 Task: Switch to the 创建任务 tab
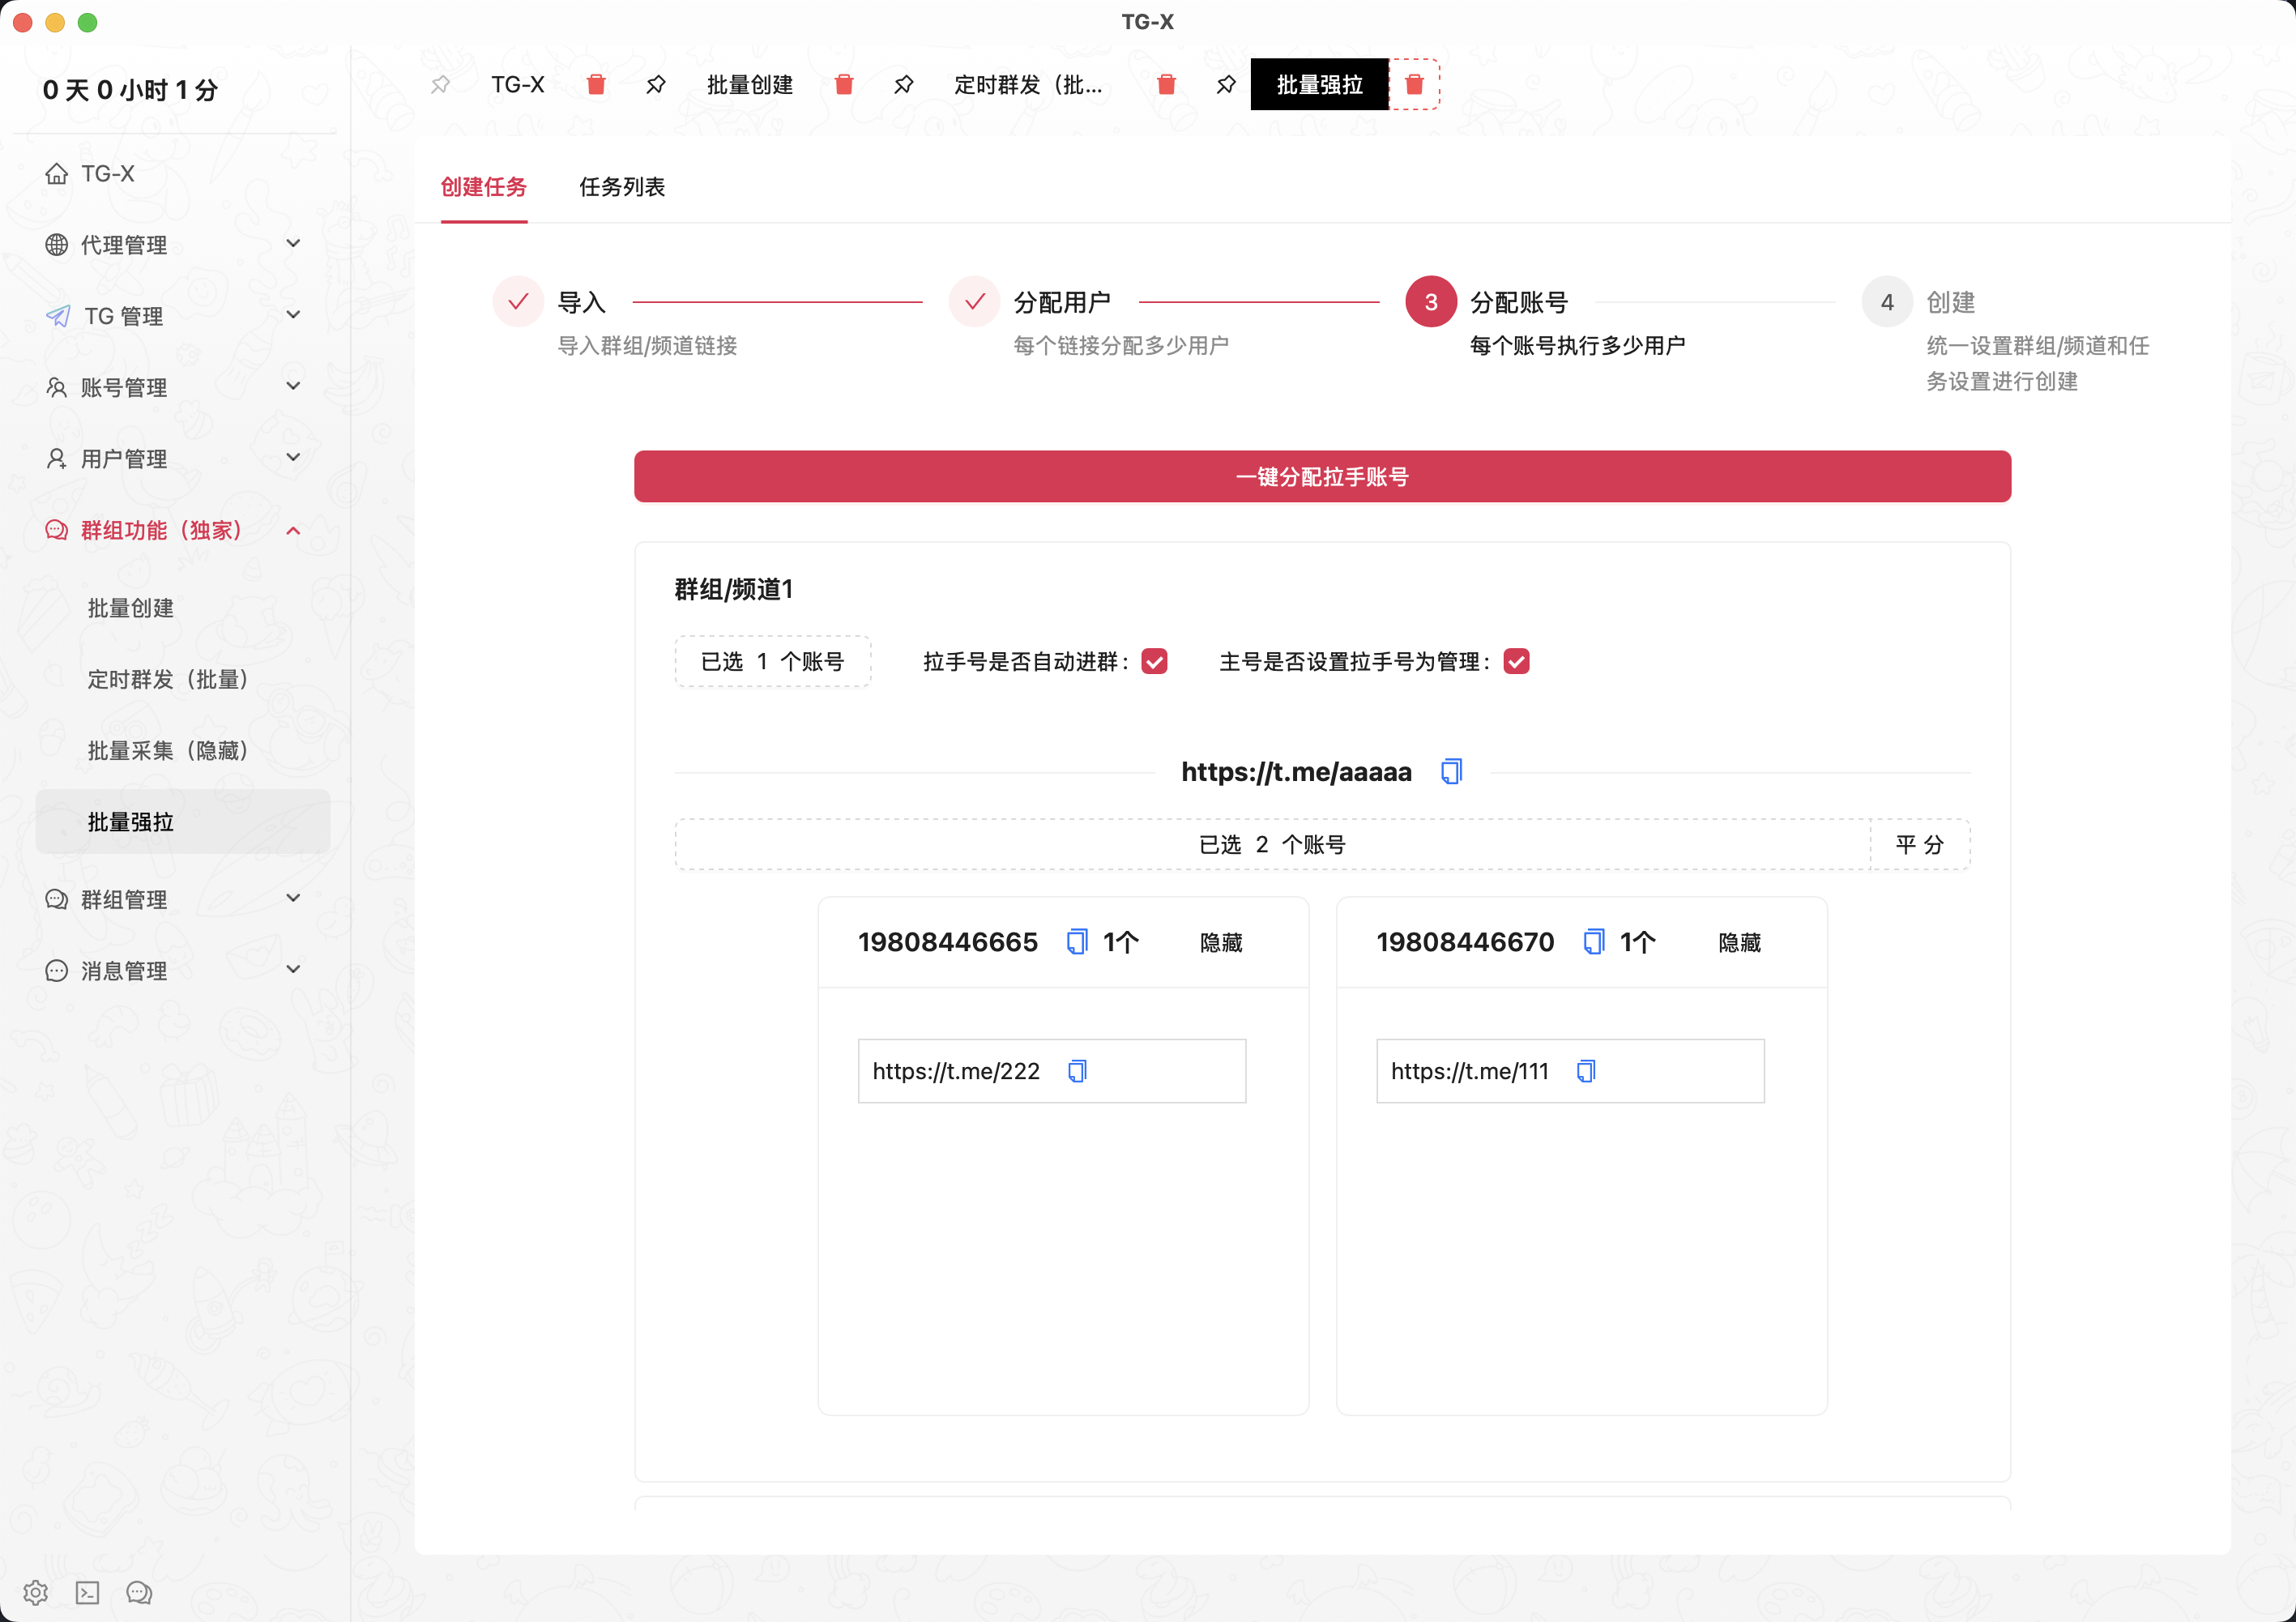click(484, 187)
